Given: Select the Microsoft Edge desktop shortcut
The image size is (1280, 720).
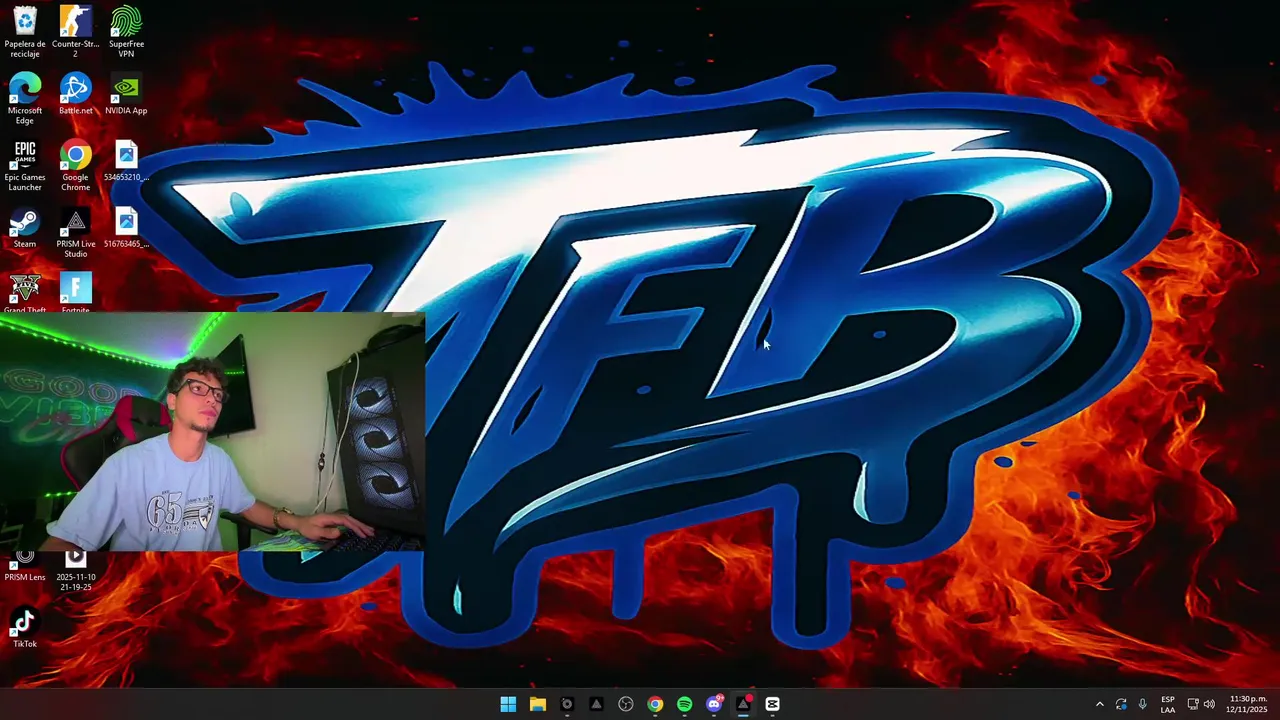Looking at the screenshot, I should pyautogui.click(x=25, y=98).
